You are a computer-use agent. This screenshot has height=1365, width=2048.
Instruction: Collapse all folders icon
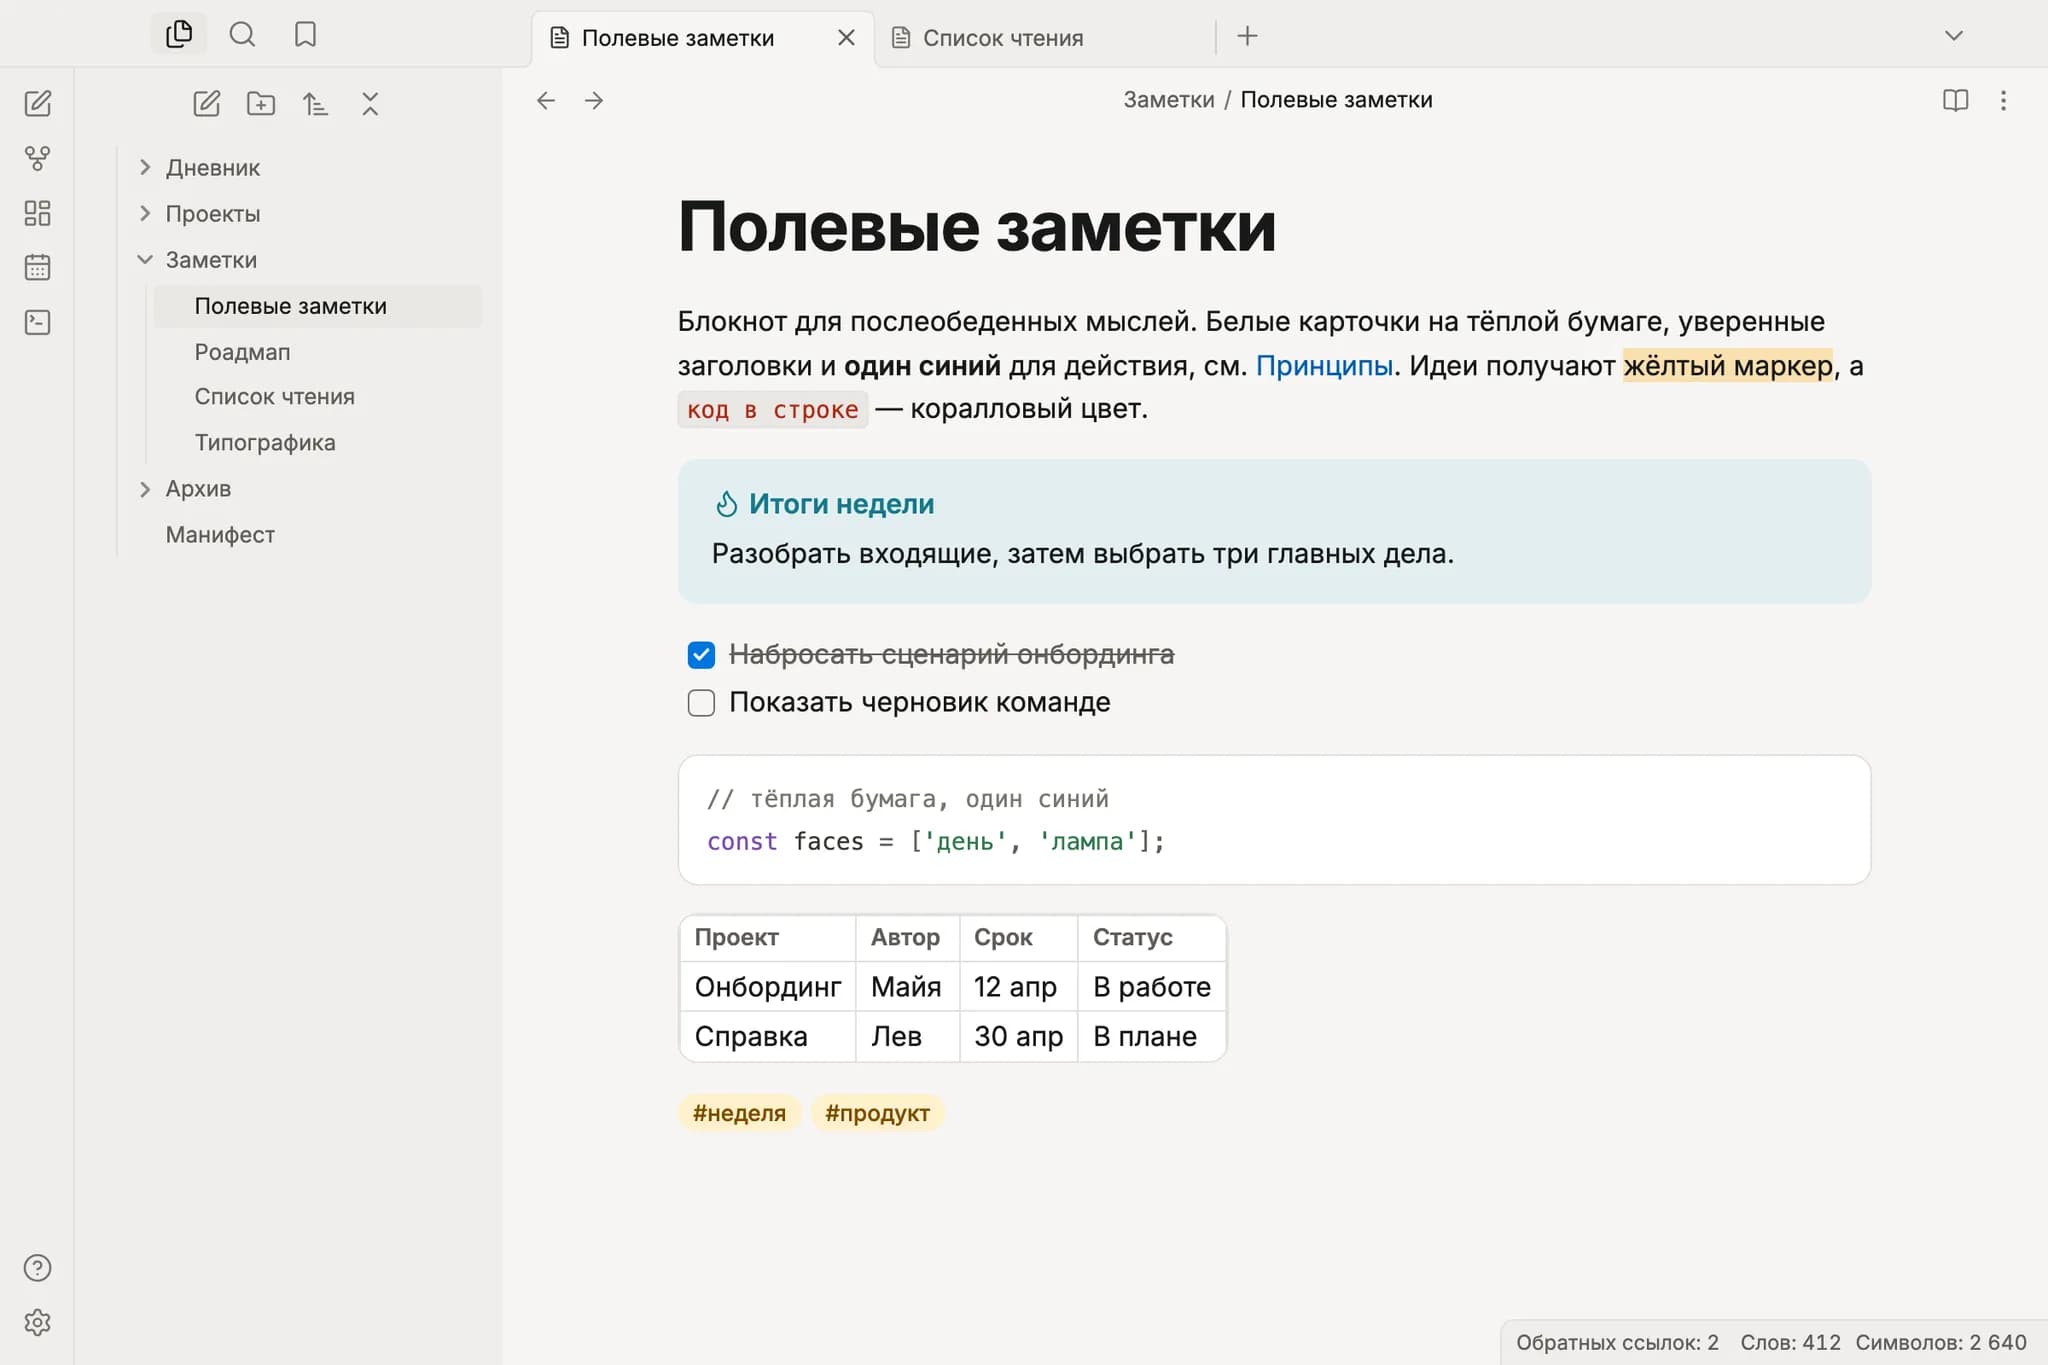point(370,103)
